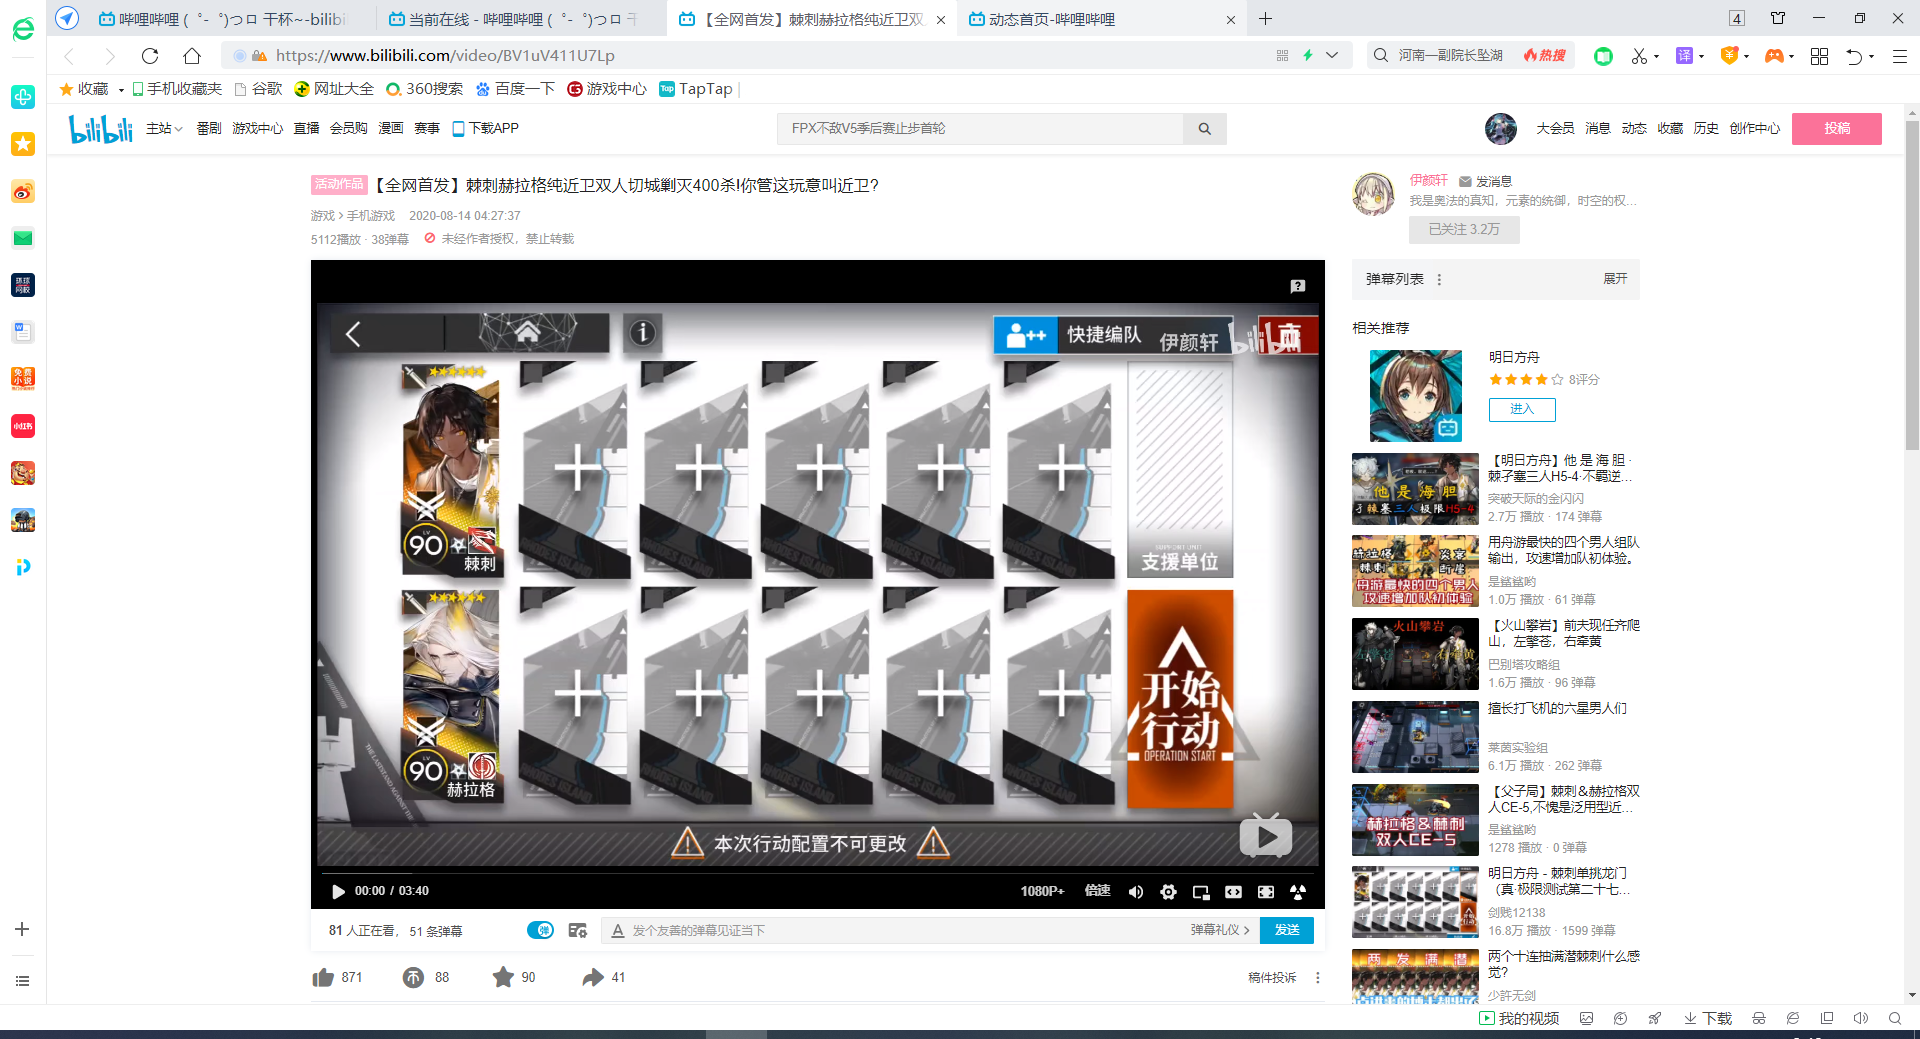Open 番剧 navigation item
The width and height of the screenshot is (1920, 1039).
(209, 129)
